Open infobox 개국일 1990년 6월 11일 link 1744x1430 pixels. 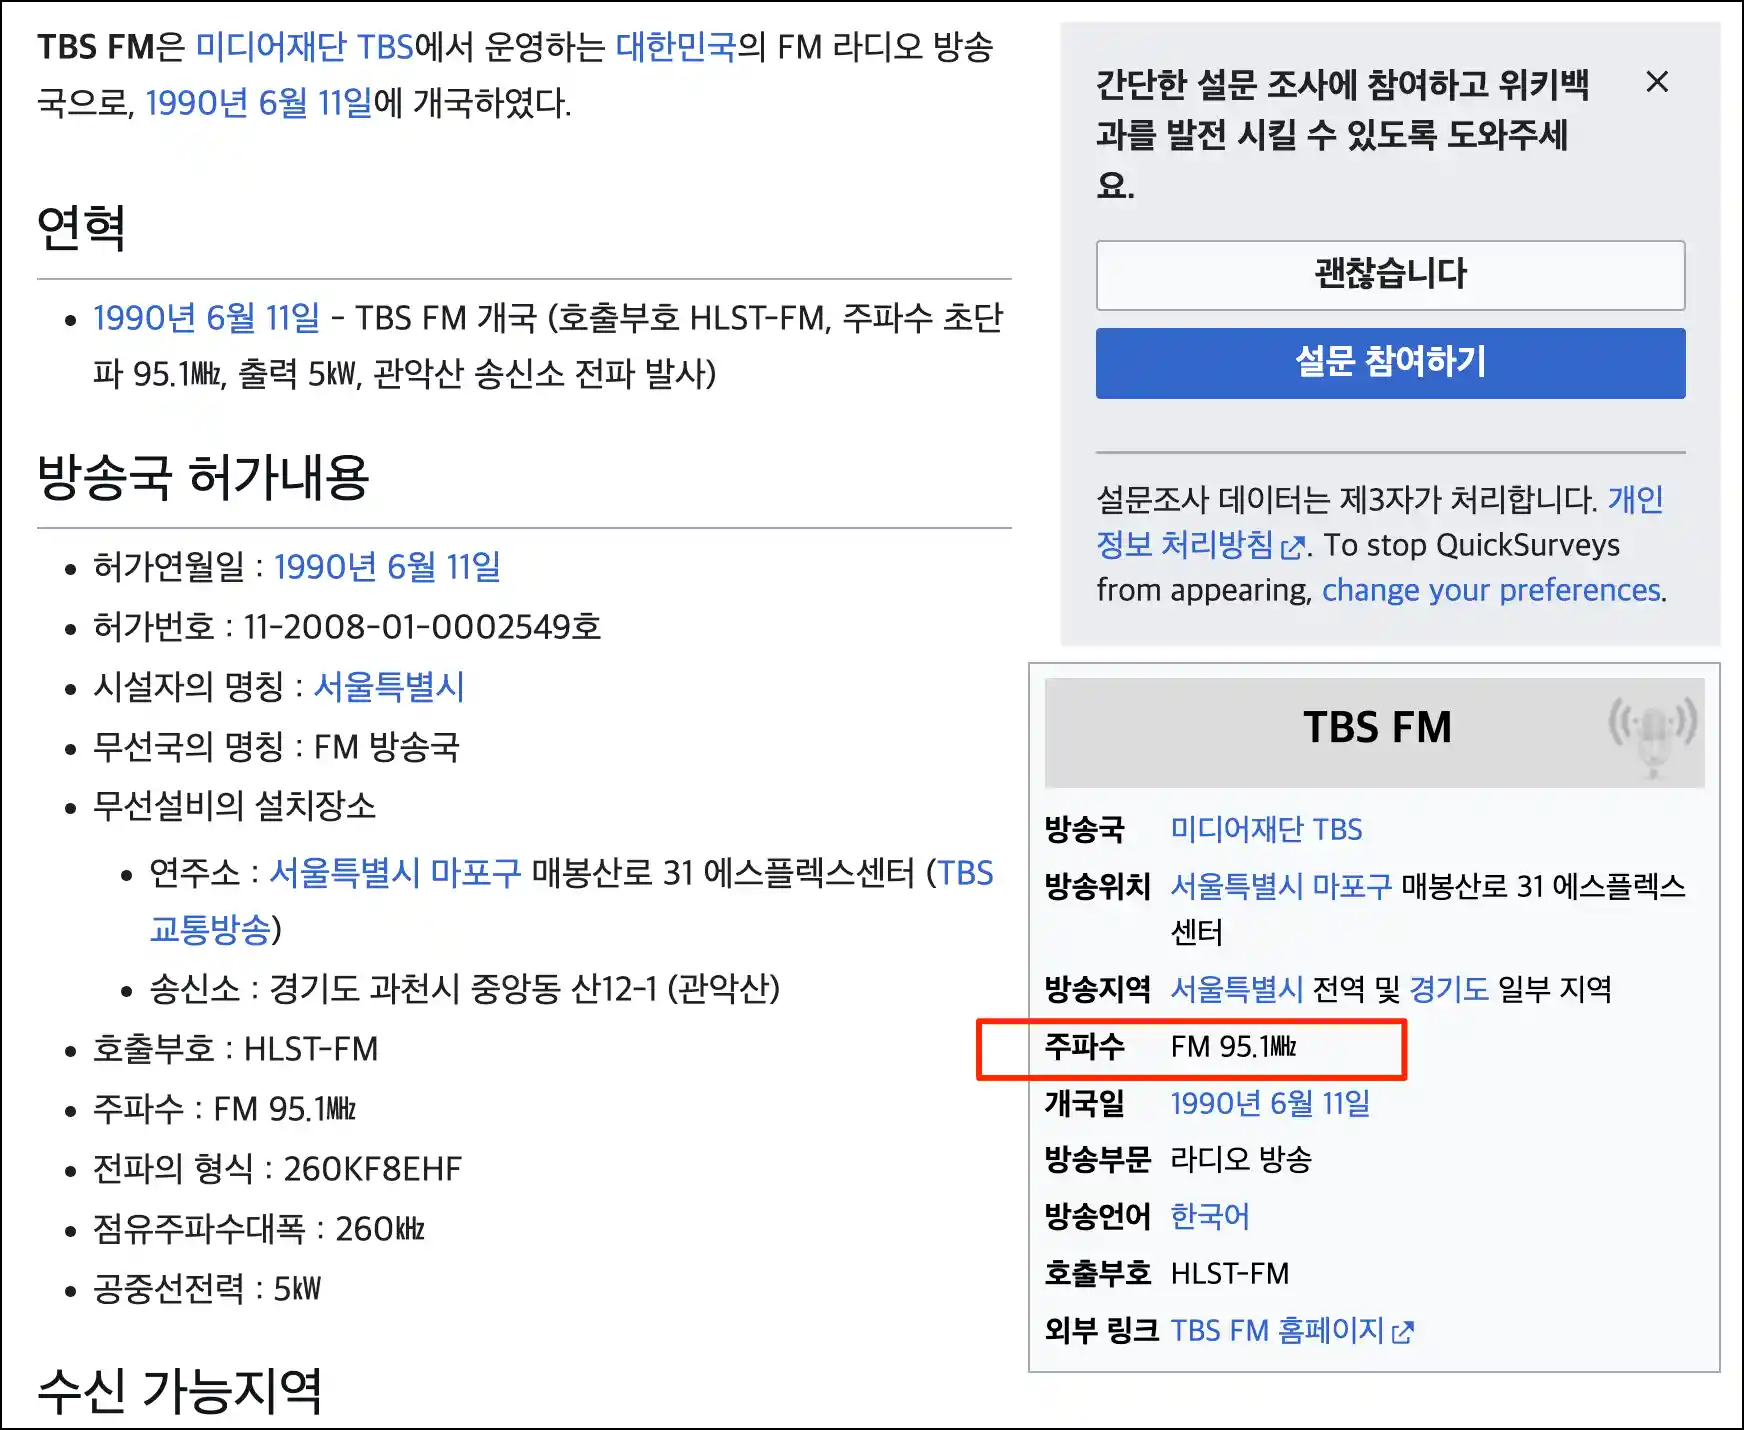pyautogui.click(x=1270, y=1104)
